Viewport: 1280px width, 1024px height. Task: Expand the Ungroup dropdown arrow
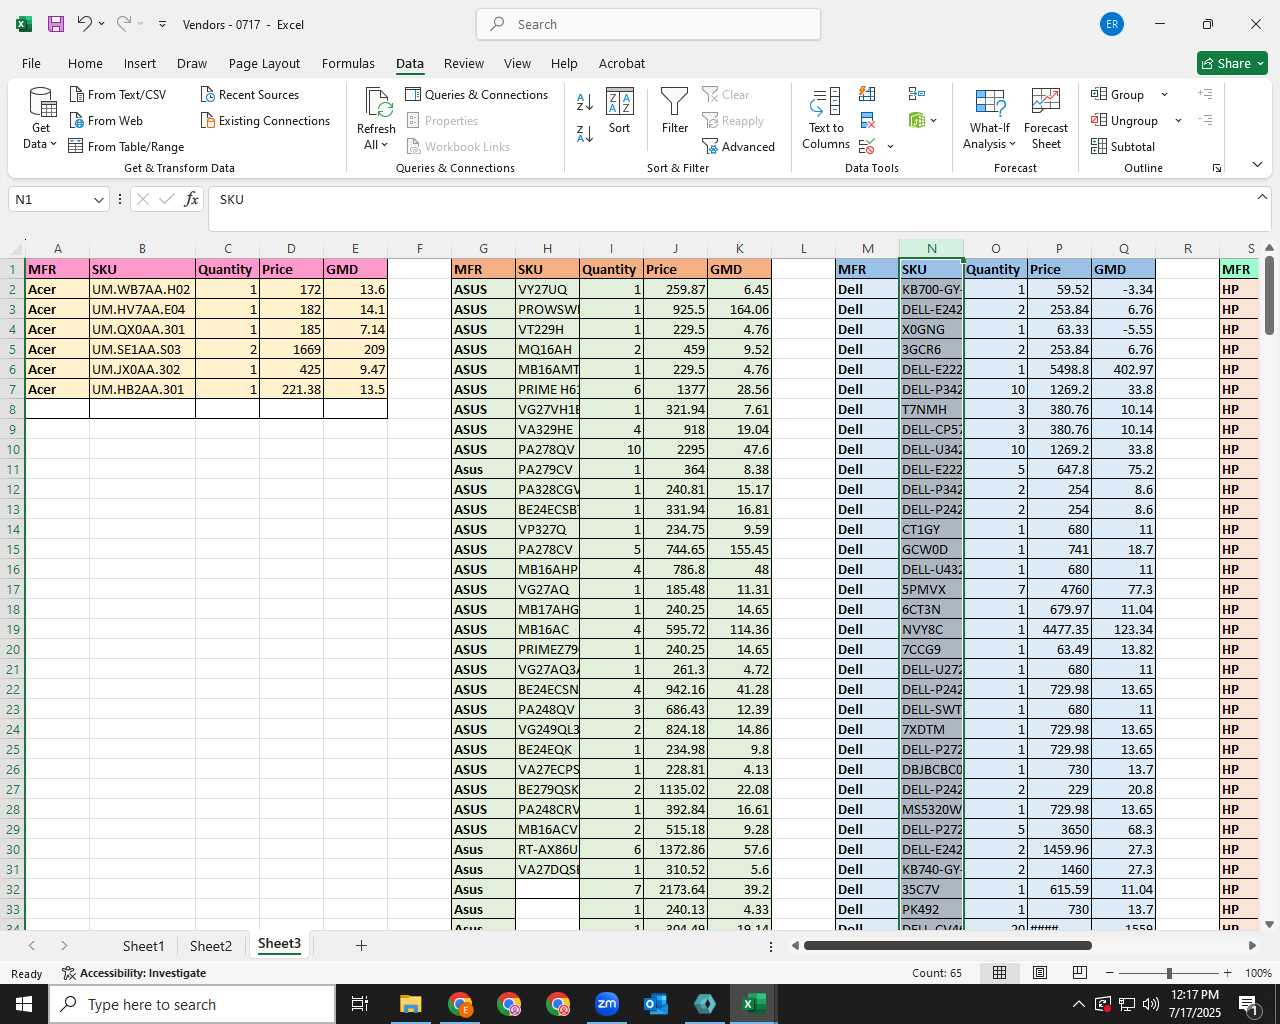coord(1178,121)
